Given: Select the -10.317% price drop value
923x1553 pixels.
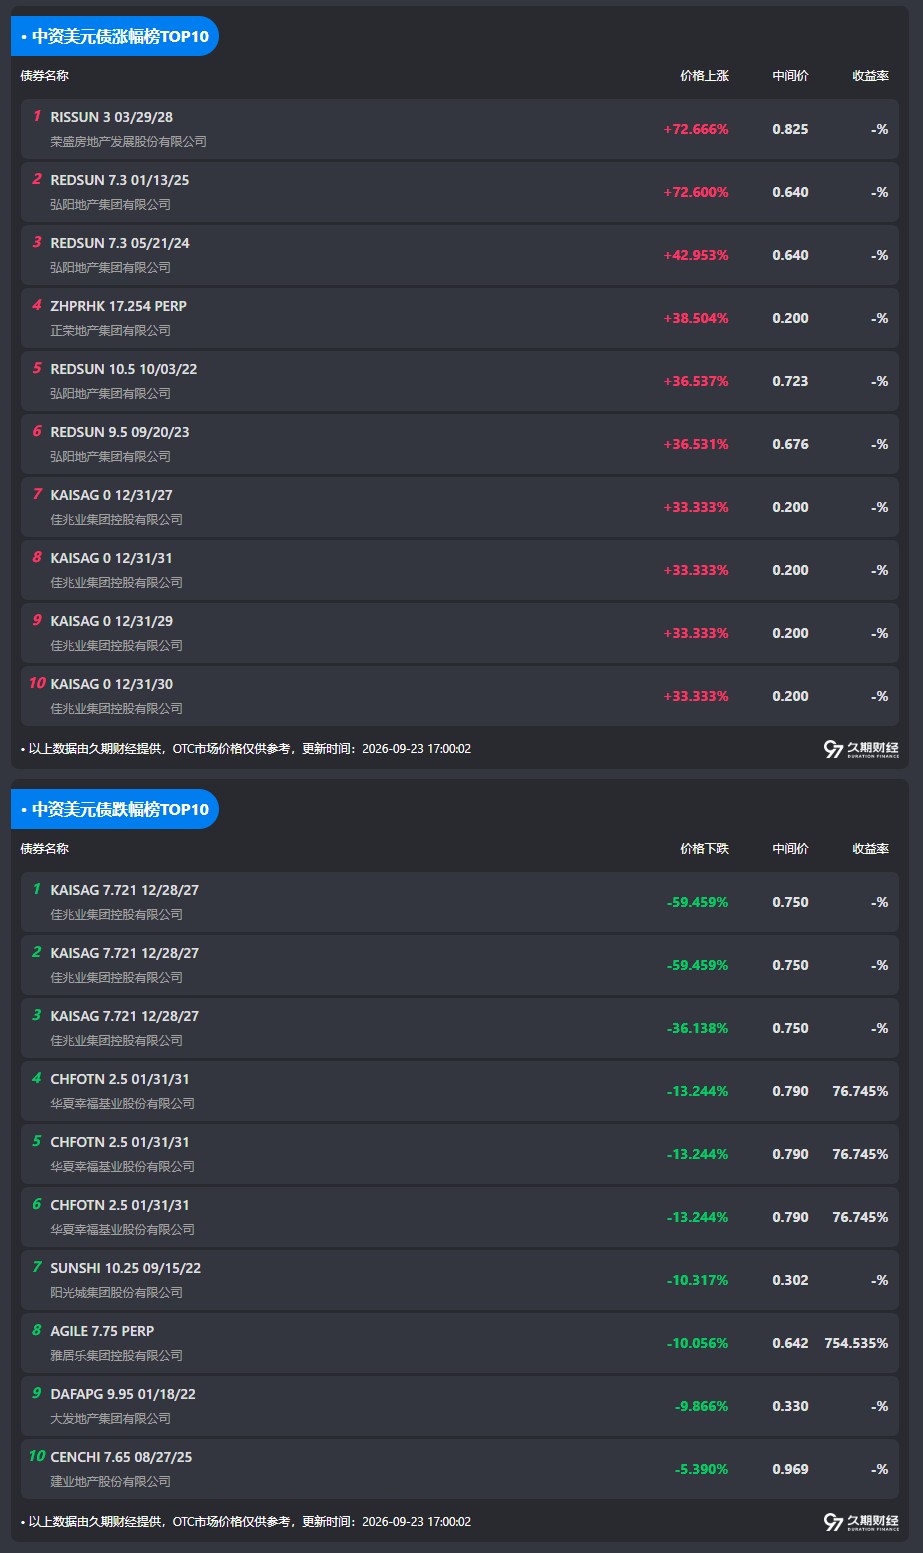Looking at the screenshot, I should pos(697,1280).
